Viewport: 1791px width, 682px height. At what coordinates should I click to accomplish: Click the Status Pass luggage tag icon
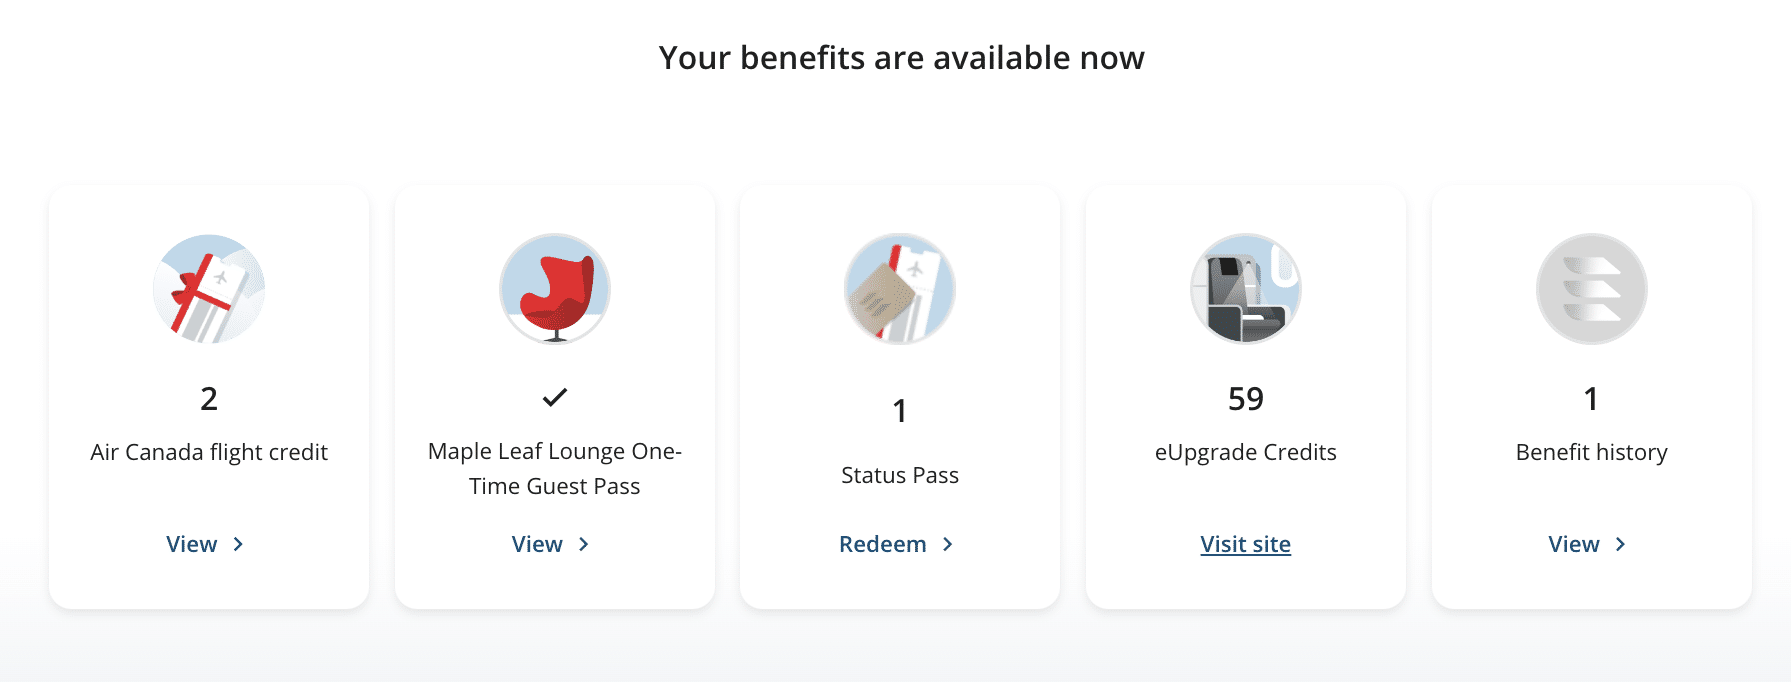tap(900, 289)
